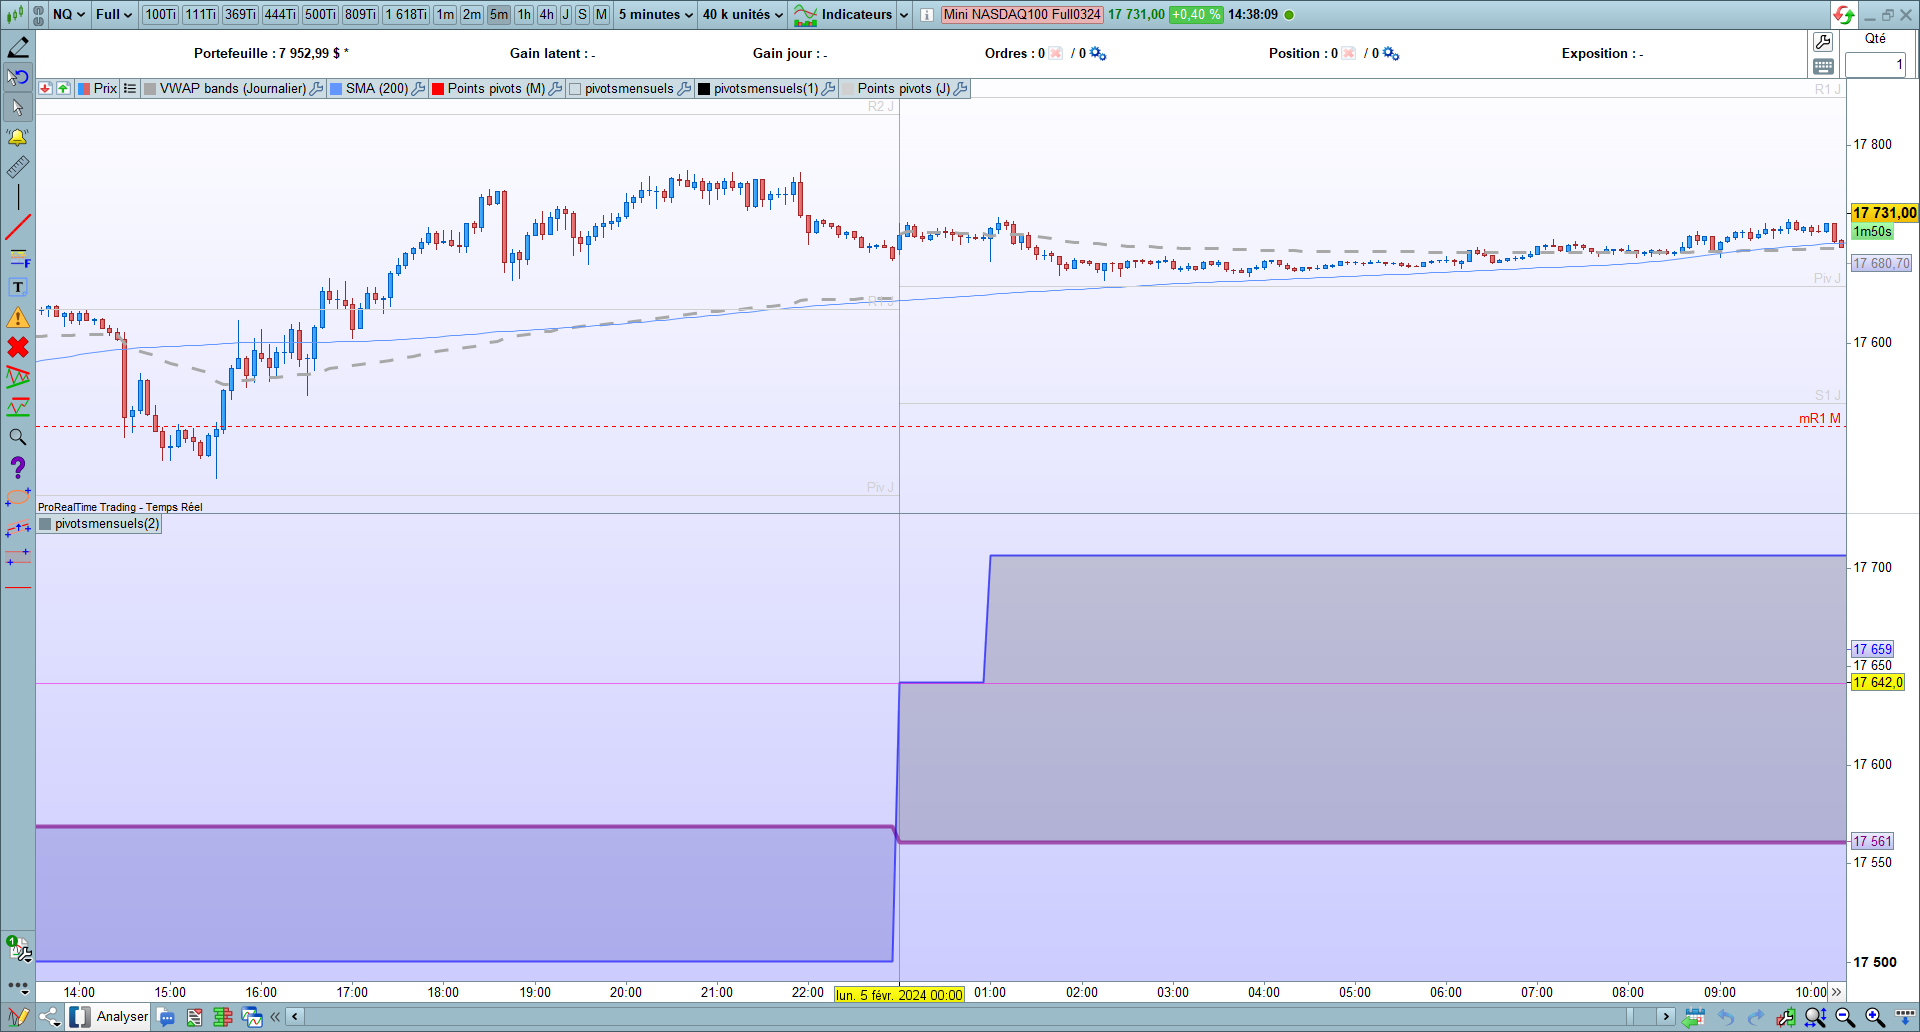
Task: Open Points pivots (J) settings wrench
Action: point(961,89)
